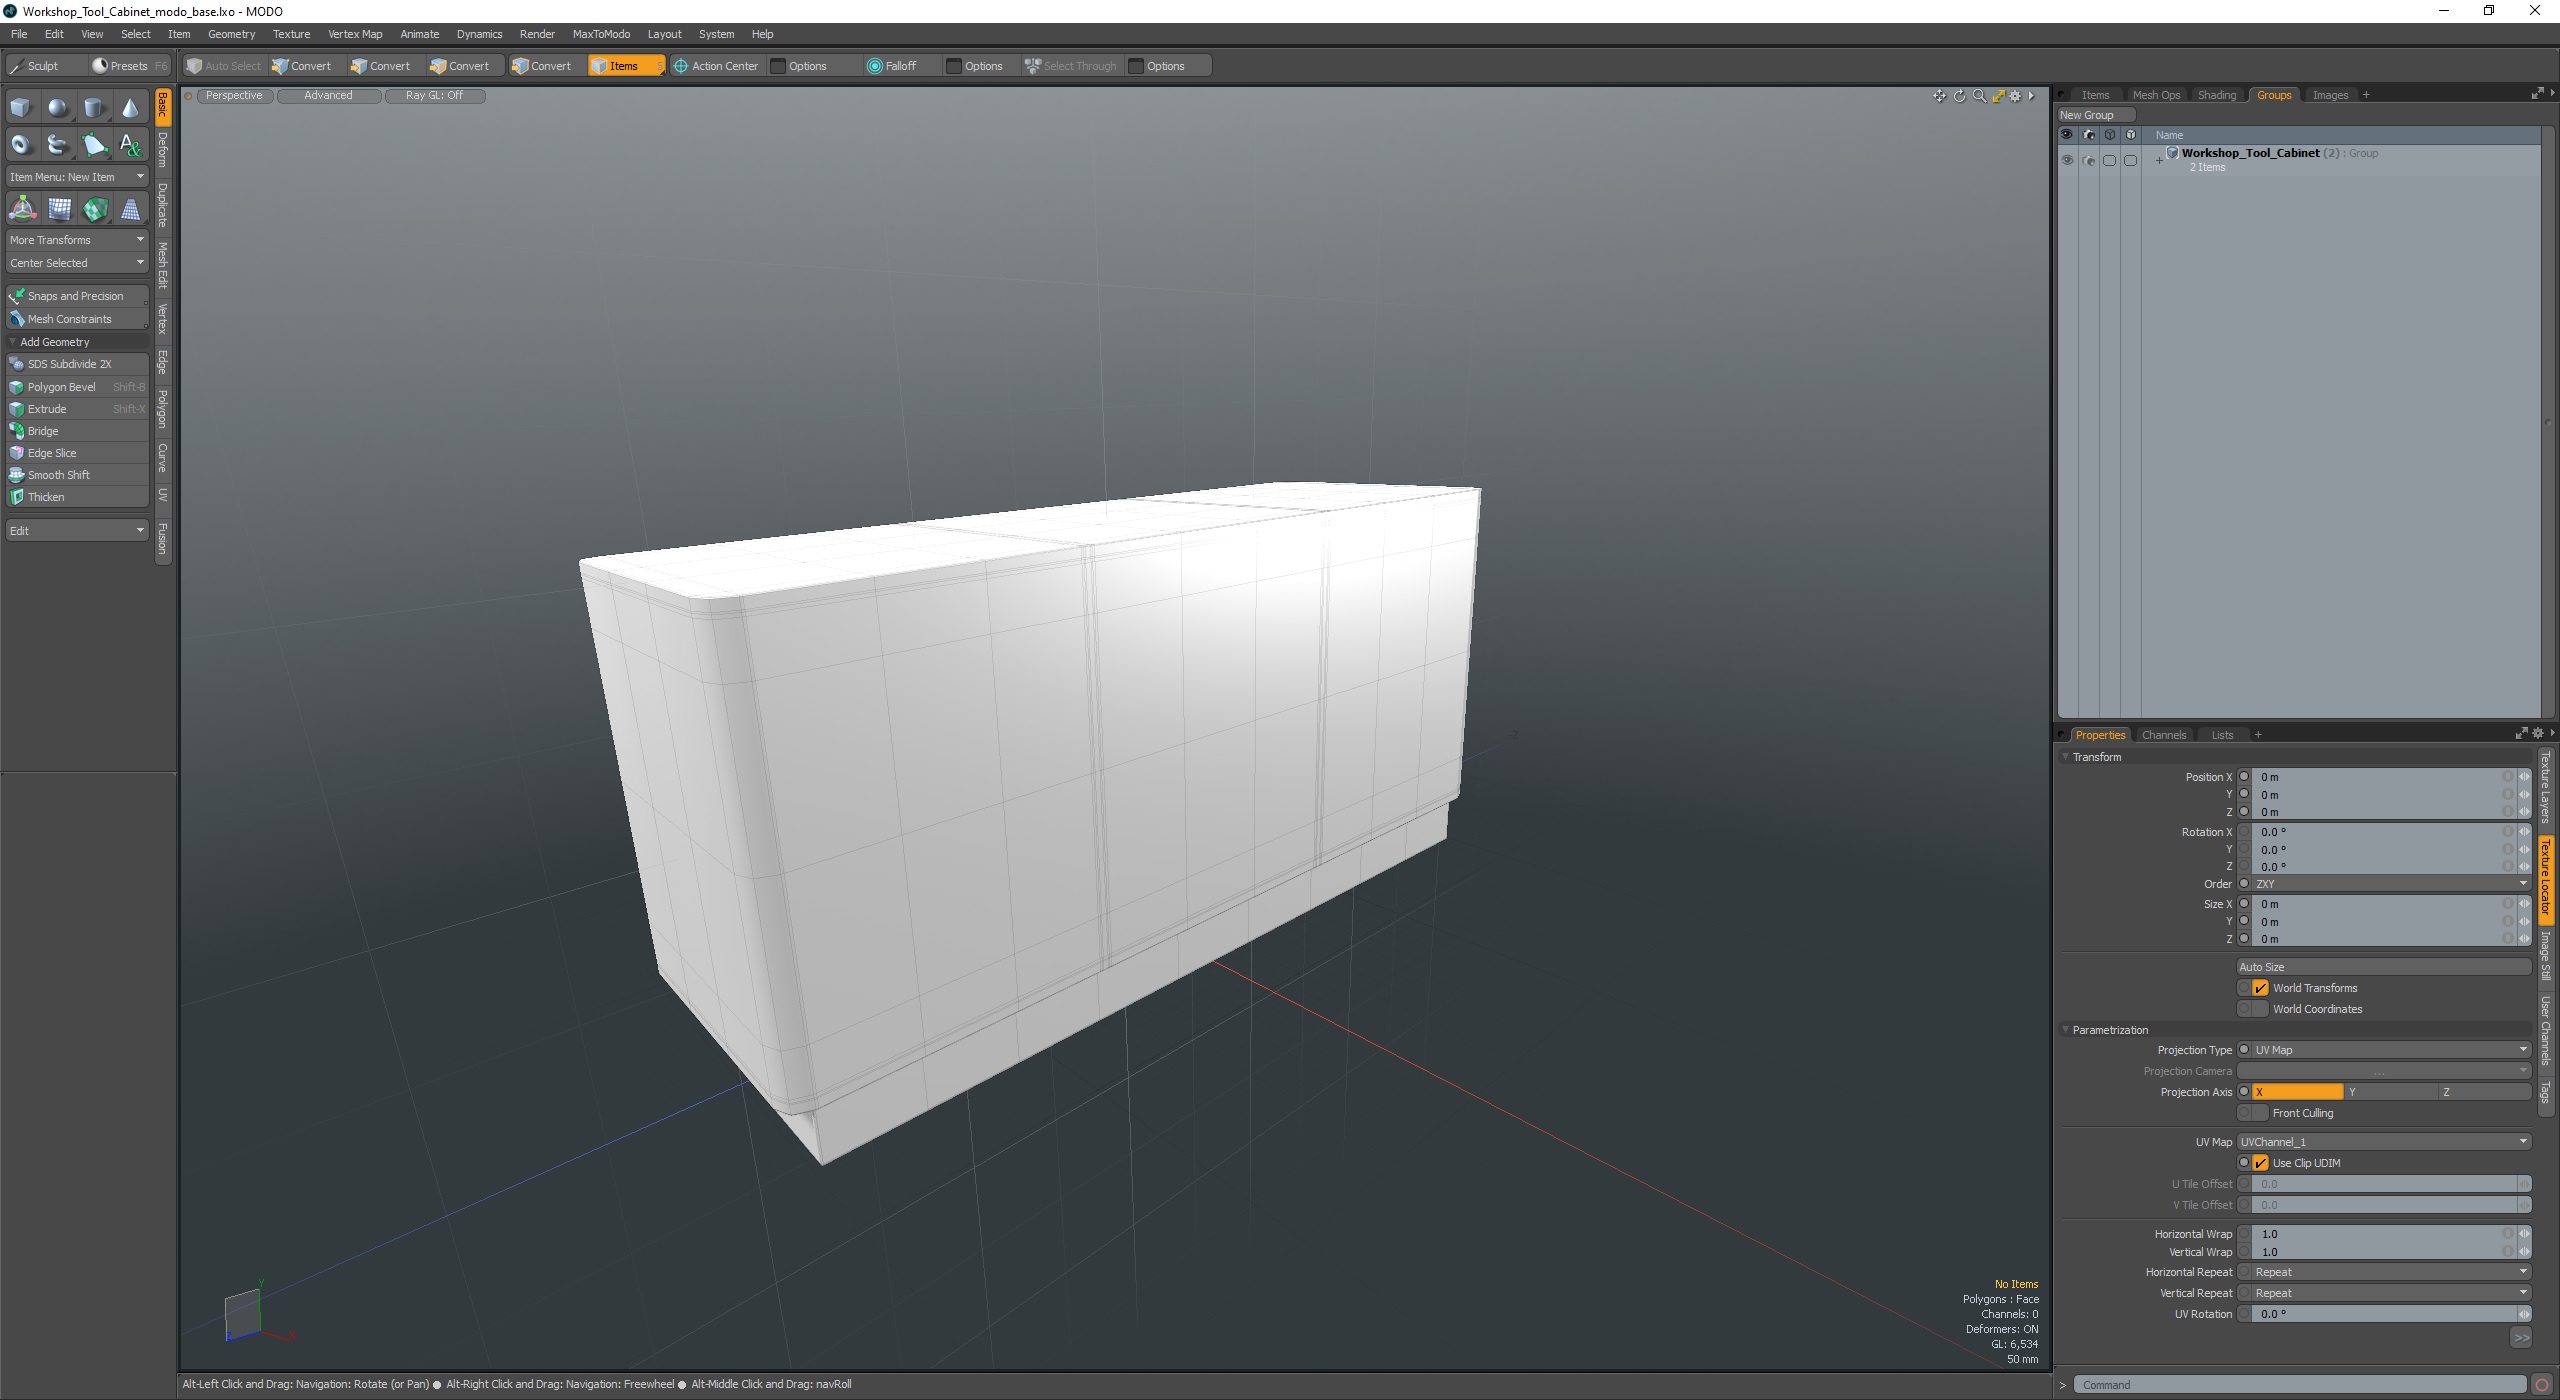Image resolution: width=2560 pixels, height=1400 pixels.
Task: Expand the Workshop_Tool_Cabinet group tree
Action: coord(2159,160)
